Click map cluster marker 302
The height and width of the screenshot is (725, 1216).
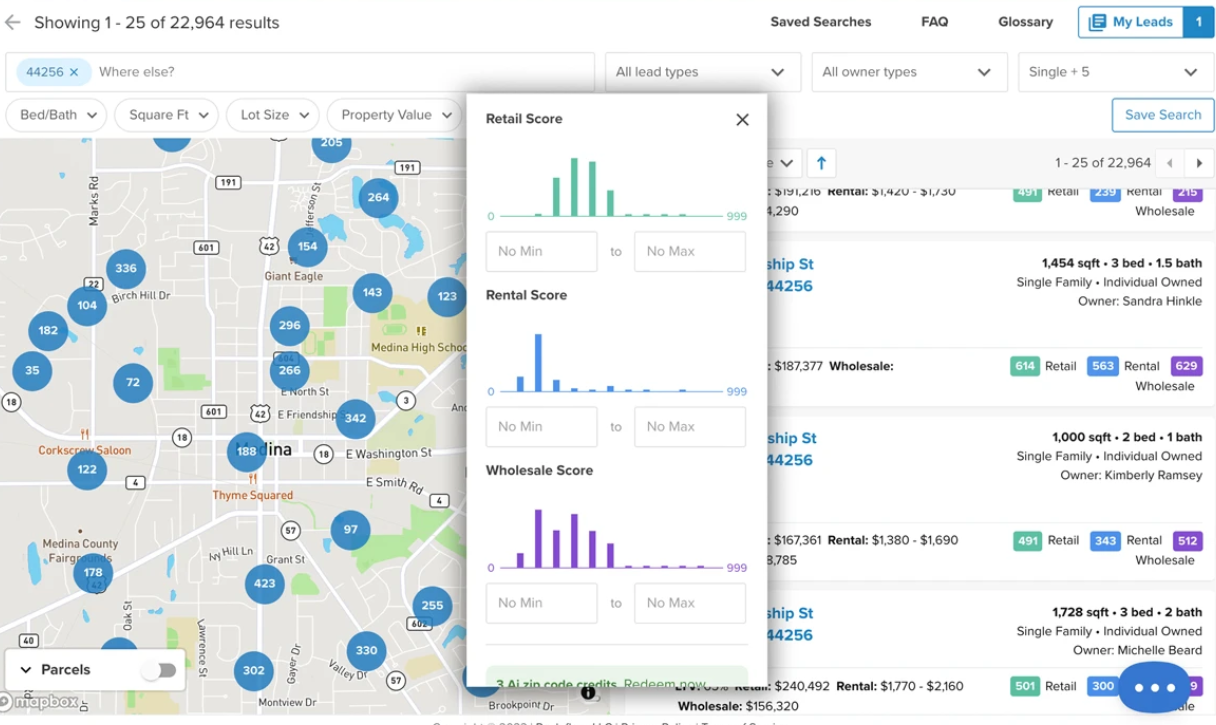point(254,670)
